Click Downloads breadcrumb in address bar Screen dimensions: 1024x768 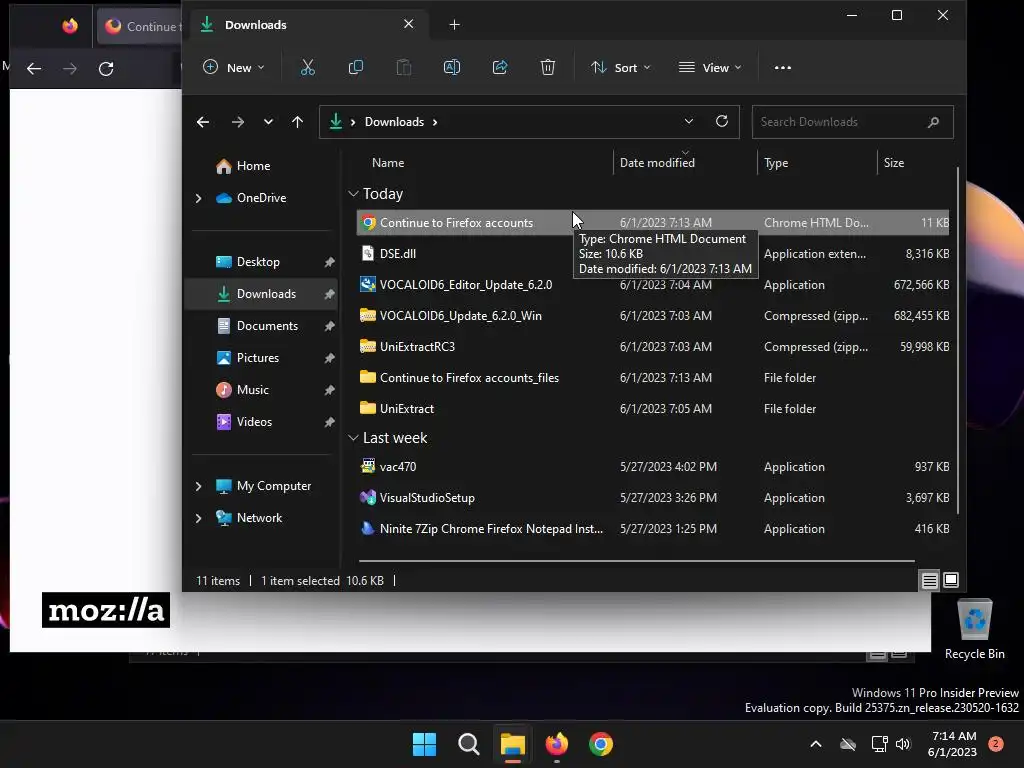coord(394,122)
